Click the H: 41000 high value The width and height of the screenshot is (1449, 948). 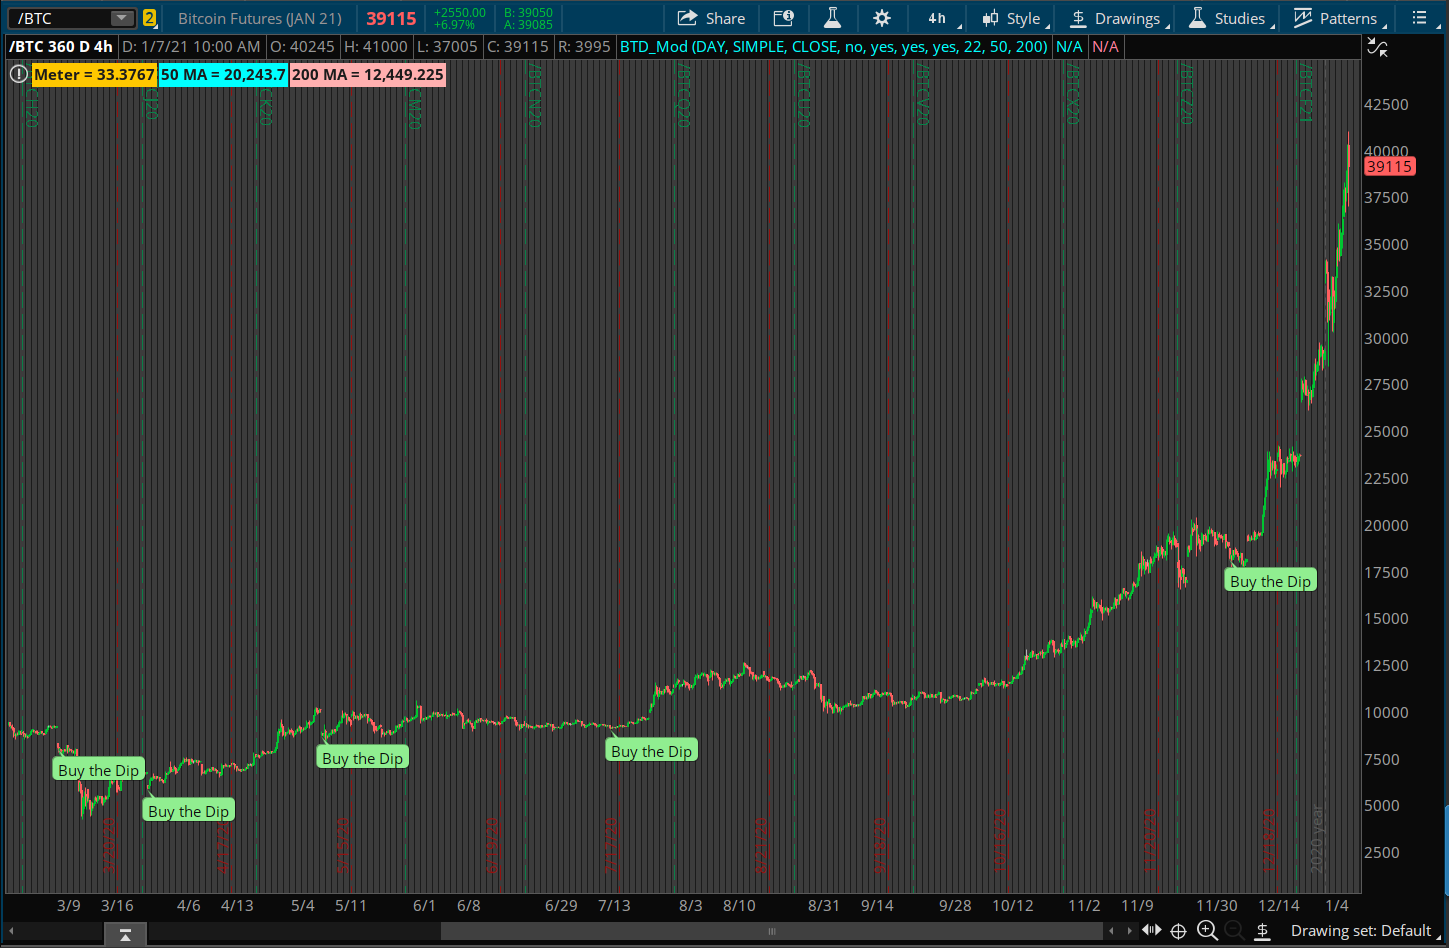click(x=375, y=47)
